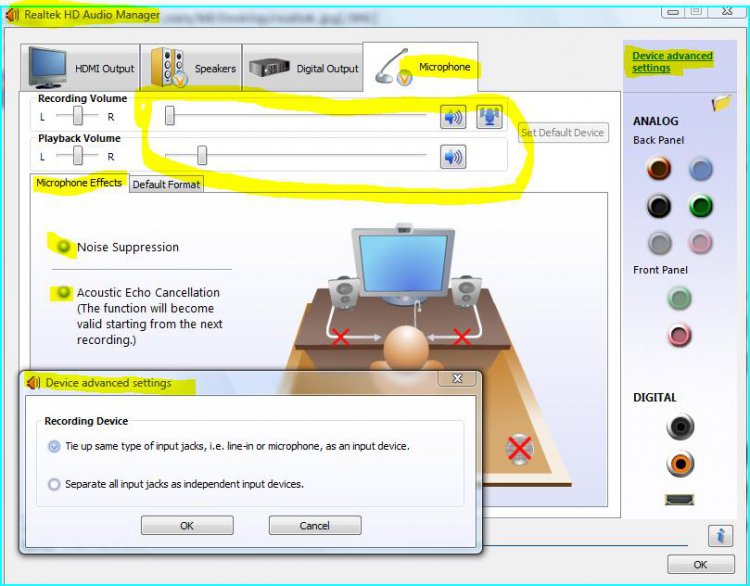Viewport: 750px width, 586px height.
Task: Open Default Format sub-tab
Action: (x=166, y=184)
